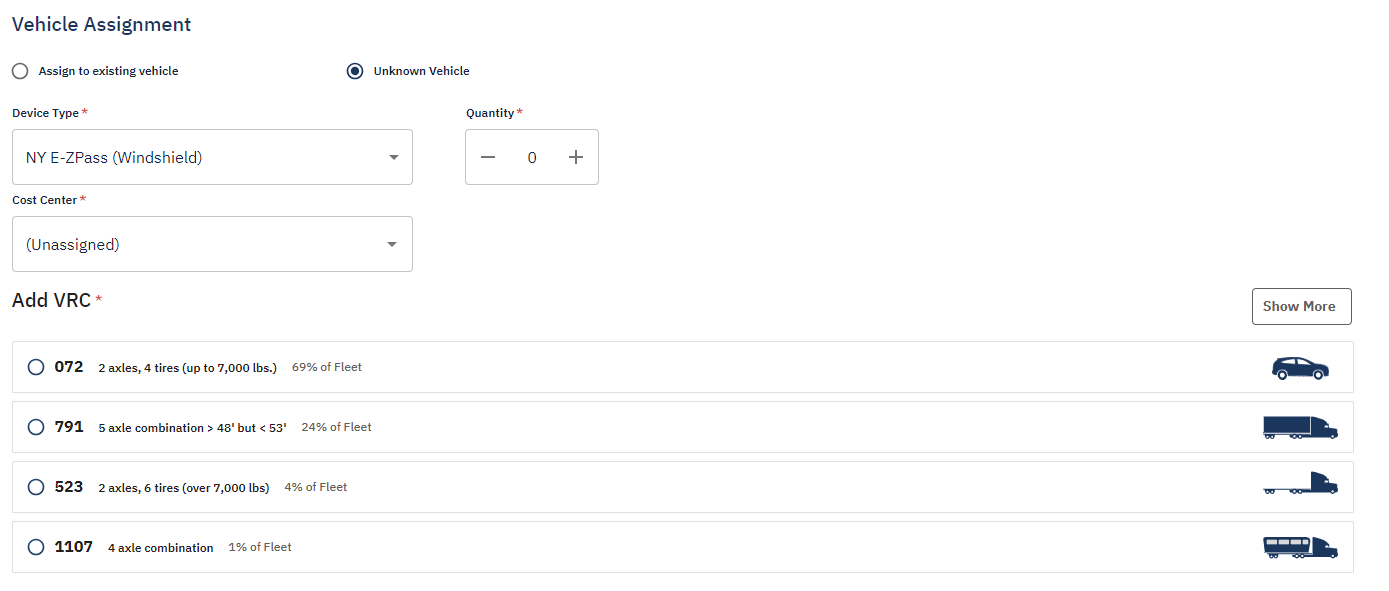Click the '2 axles, 4 tires' row description
This screenshot has width=1389, height=591.
187,368
